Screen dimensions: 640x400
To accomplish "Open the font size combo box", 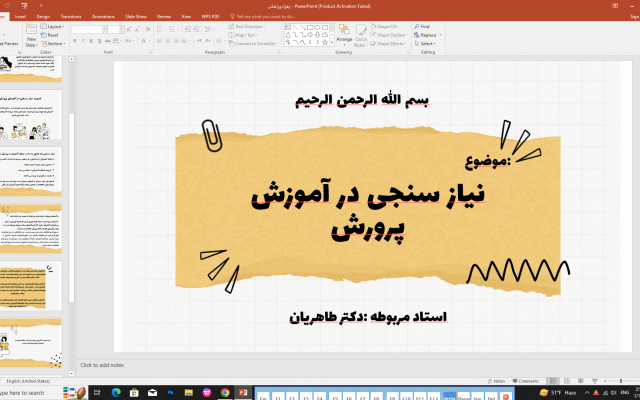I will click(116, 29).
